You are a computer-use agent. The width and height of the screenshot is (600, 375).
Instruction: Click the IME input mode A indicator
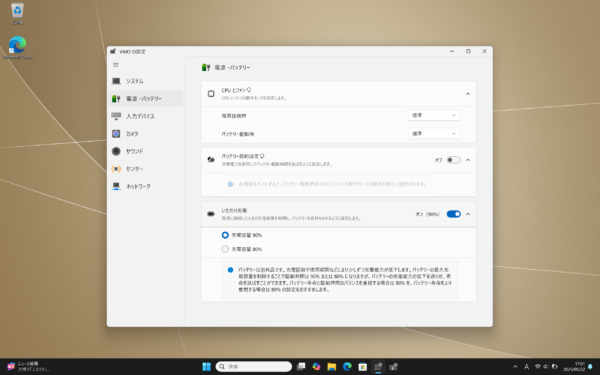point(527,367)
